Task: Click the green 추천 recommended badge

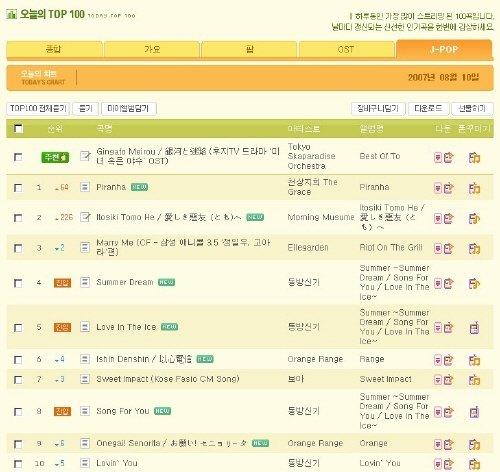Action: click(55, 157)
